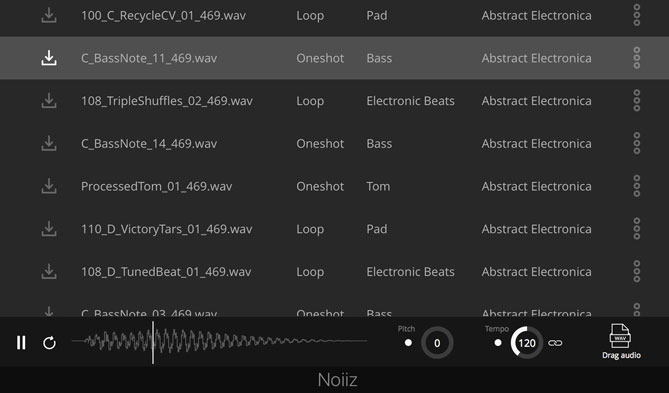Viewport: 669px width, 393px height.
Task: Toggle the Pitch enable dot
Action: click(x=408, y=343)
